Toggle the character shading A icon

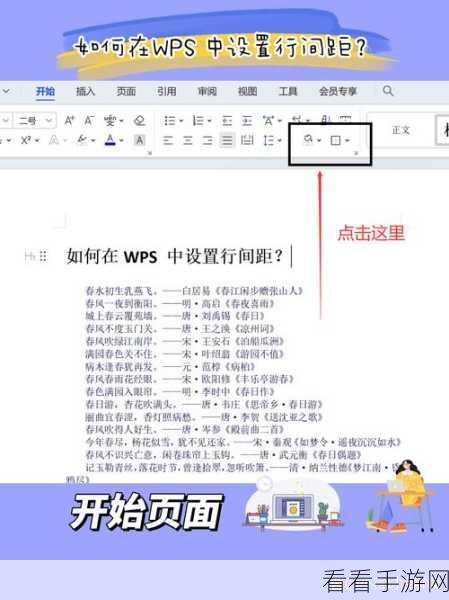point(140,140)
